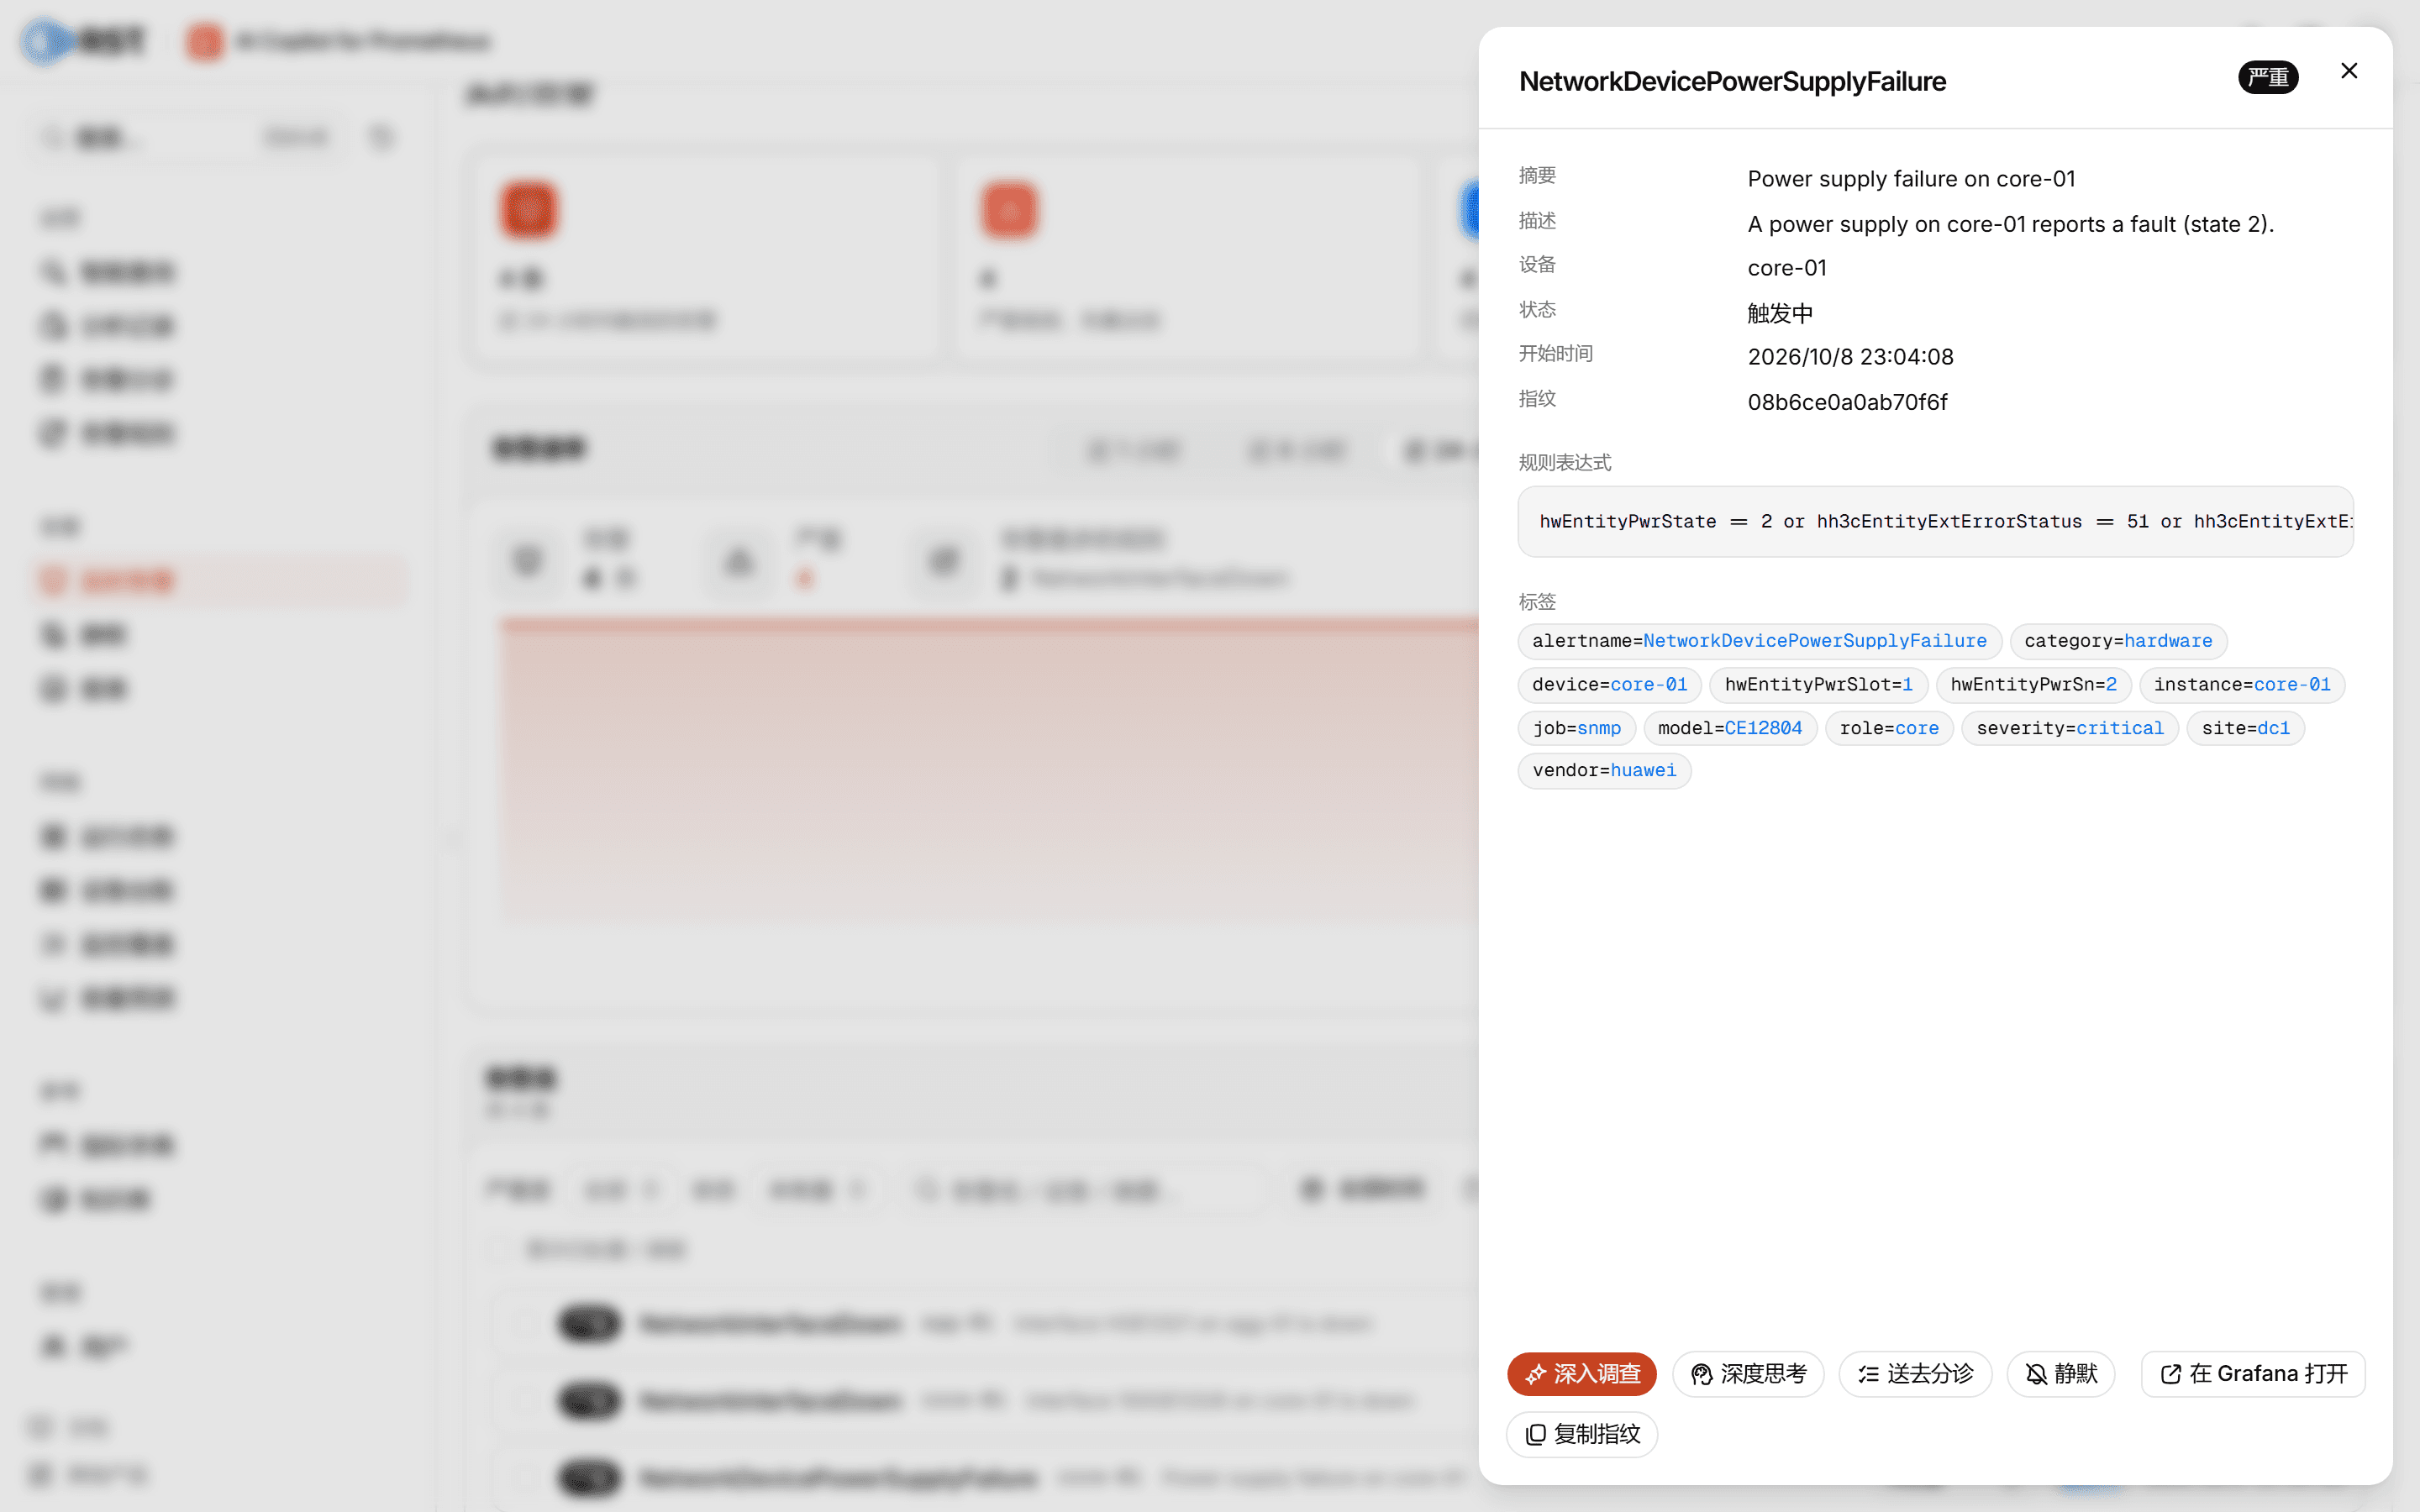Select the job=snmp label chip

(x=1576, y=728)
